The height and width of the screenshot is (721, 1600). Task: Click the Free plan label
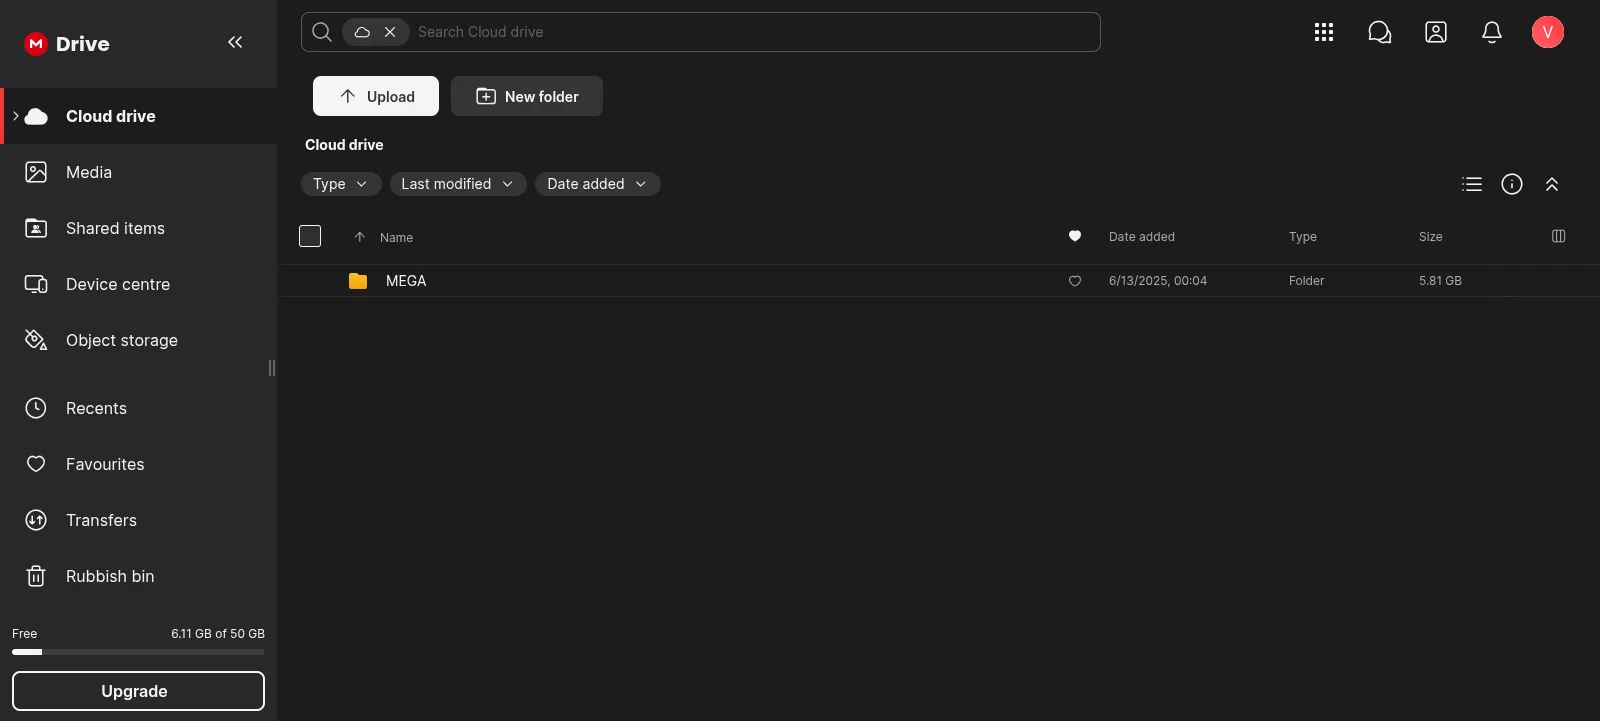[x=24, y=634]
